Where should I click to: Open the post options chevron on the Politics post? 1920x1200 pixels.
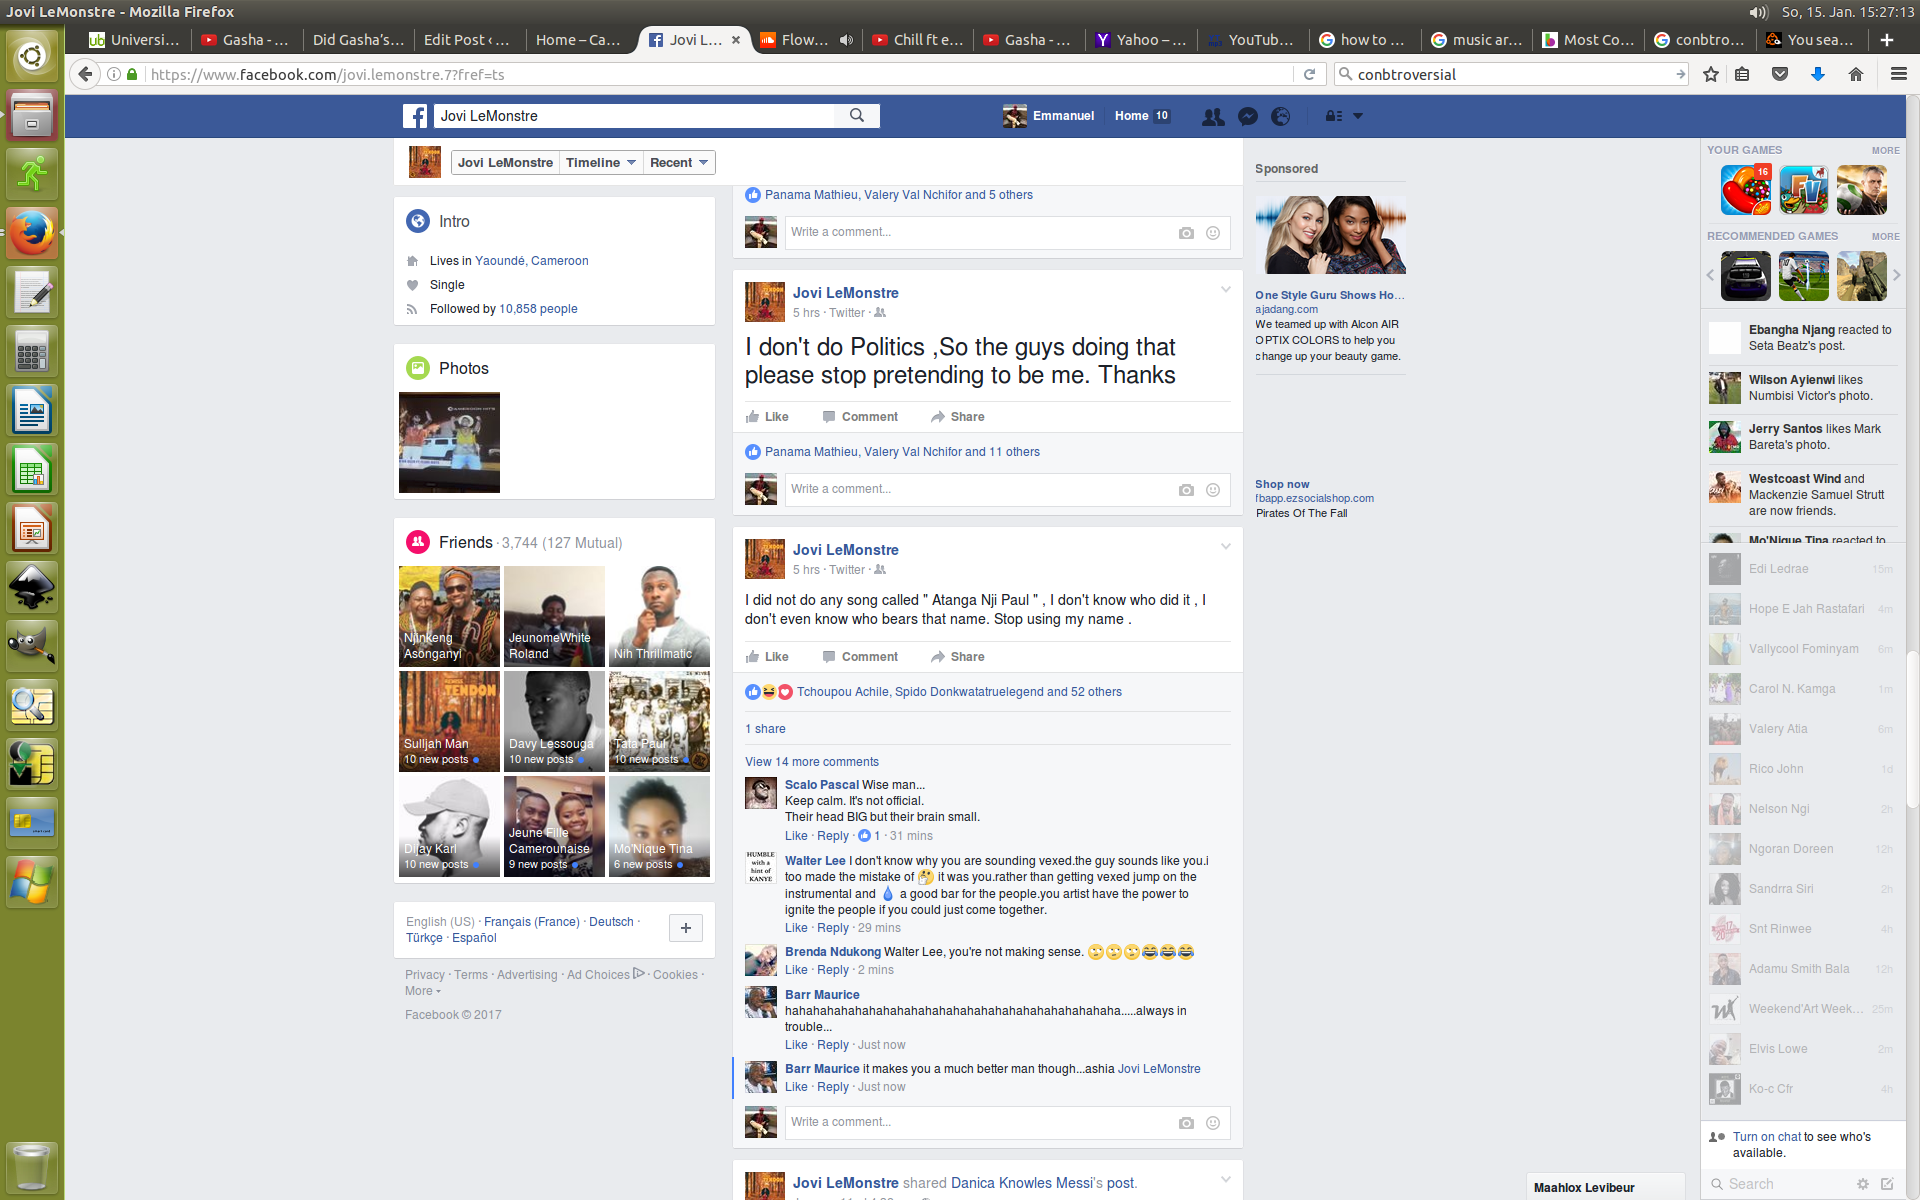(x=1225, y=290)
